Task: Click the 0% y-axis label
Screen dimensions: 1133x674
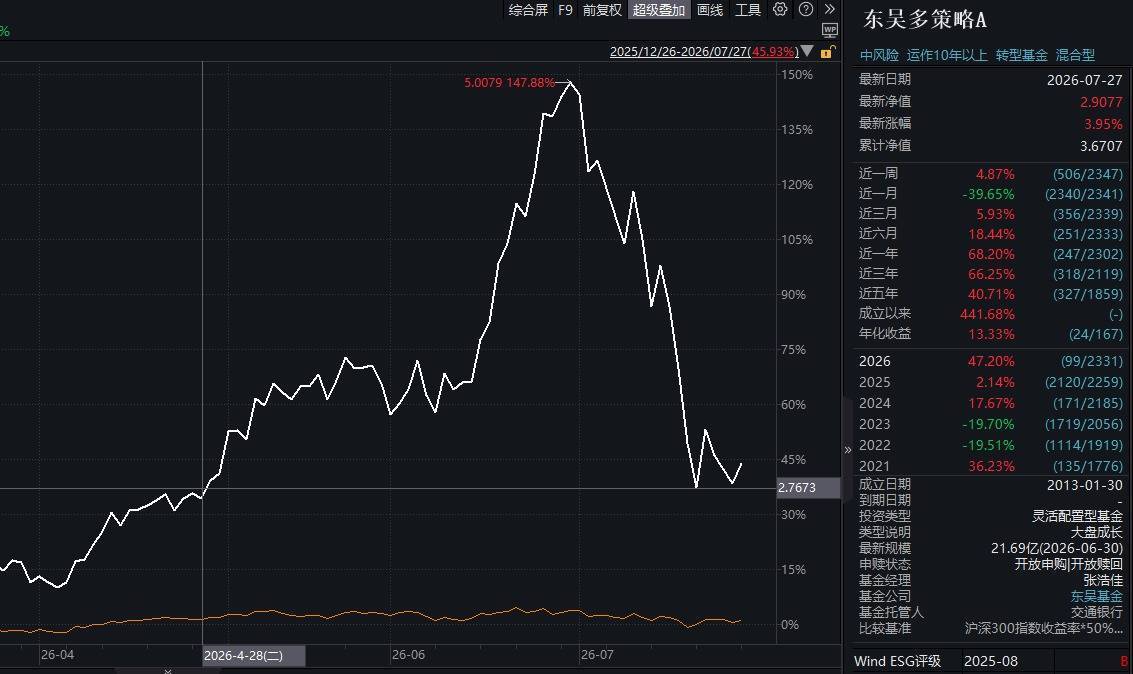Action: (790, 624)
